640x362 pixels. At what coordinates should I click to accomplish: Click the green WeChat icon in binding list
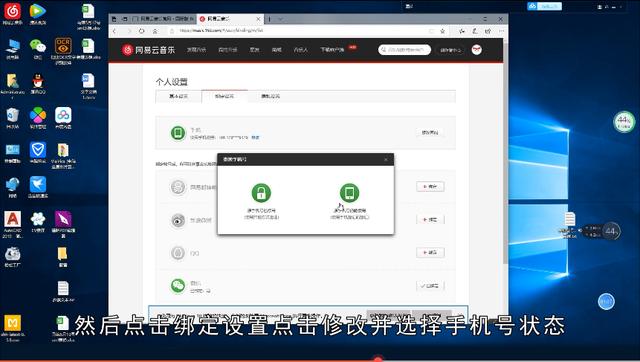[178, 285]
